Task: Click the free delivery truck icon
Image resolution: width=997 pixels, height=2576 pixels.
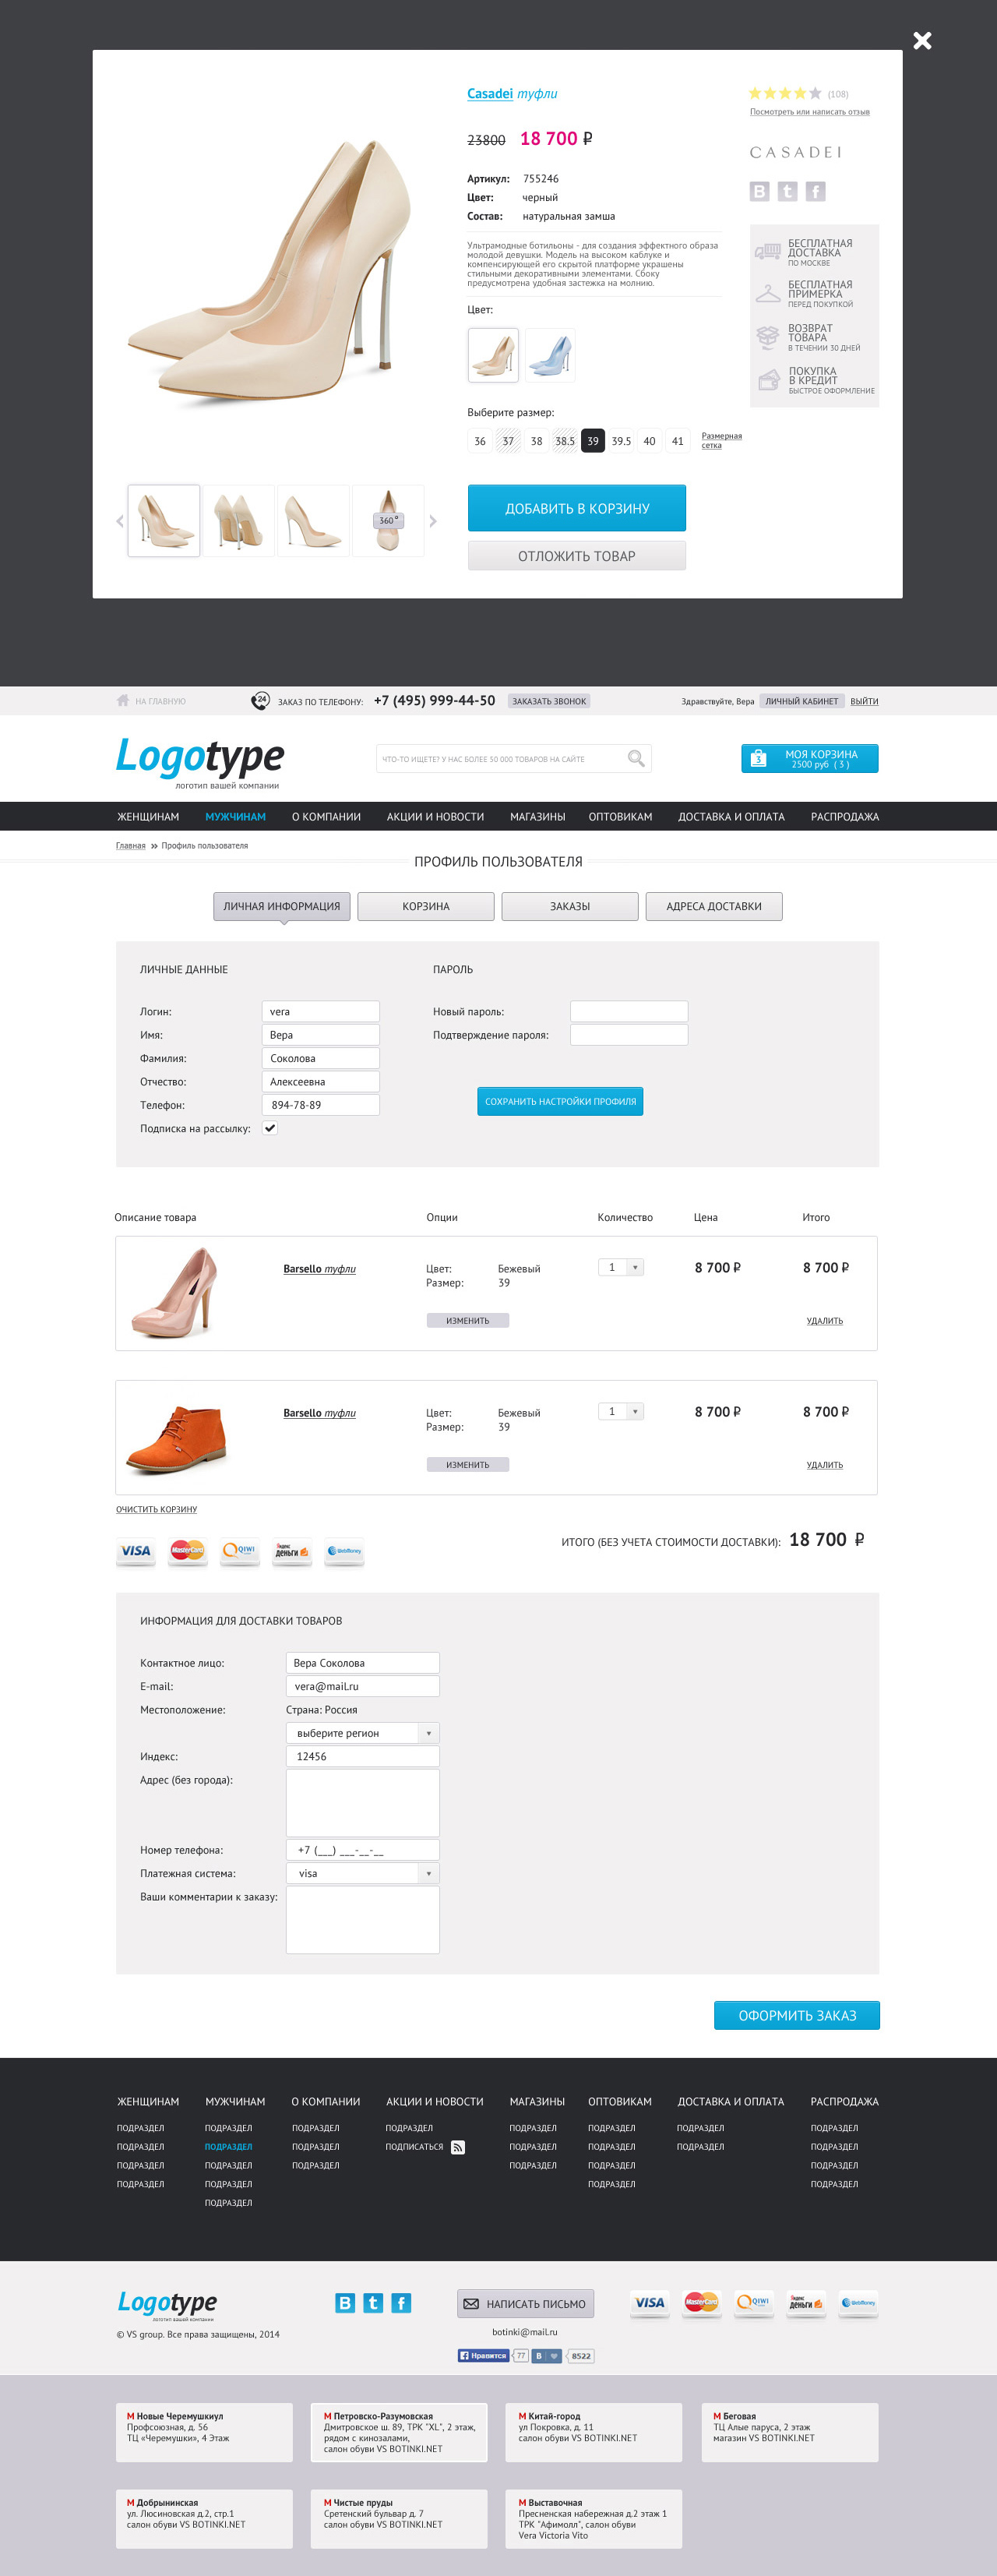Action: pyautogui.click(x=768, y=252)
